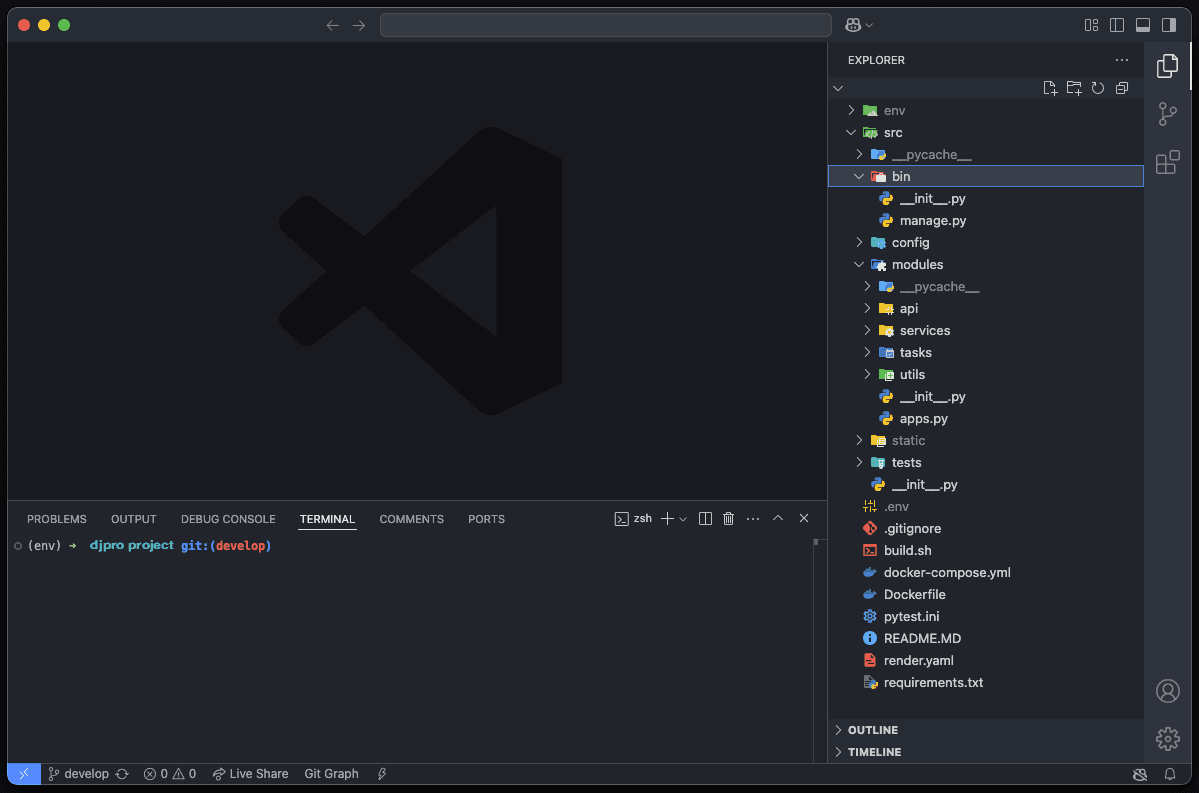Screen dimensions: 1199x793
Task: Collapse the modules folder
Action: coord(986,265)
